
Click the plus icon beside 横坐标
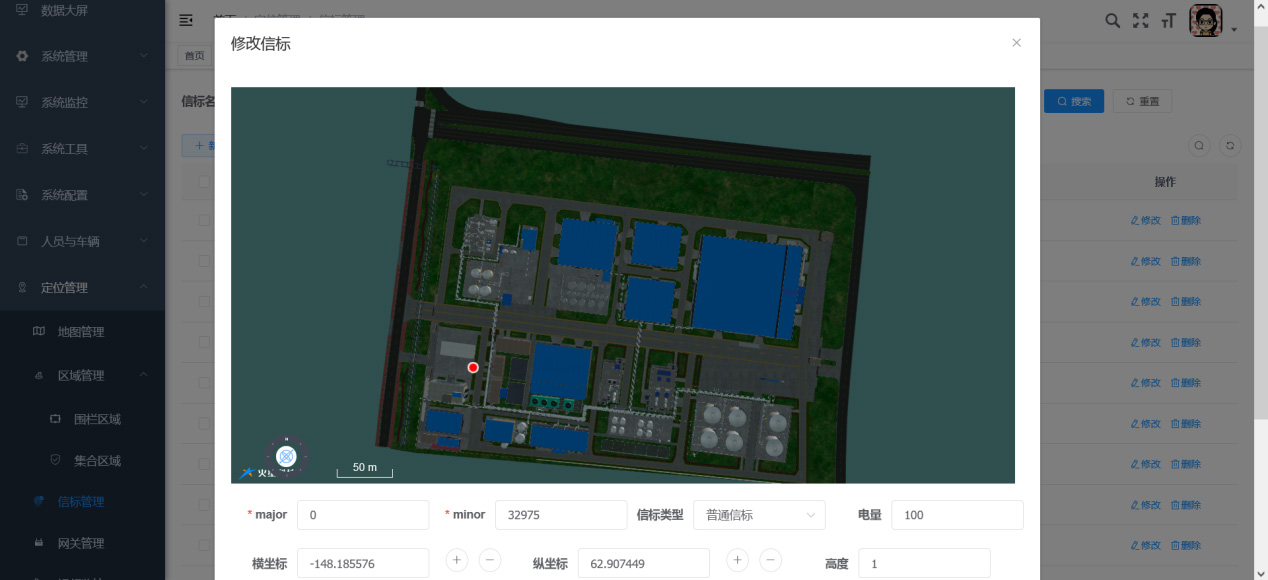pos(456,560)
